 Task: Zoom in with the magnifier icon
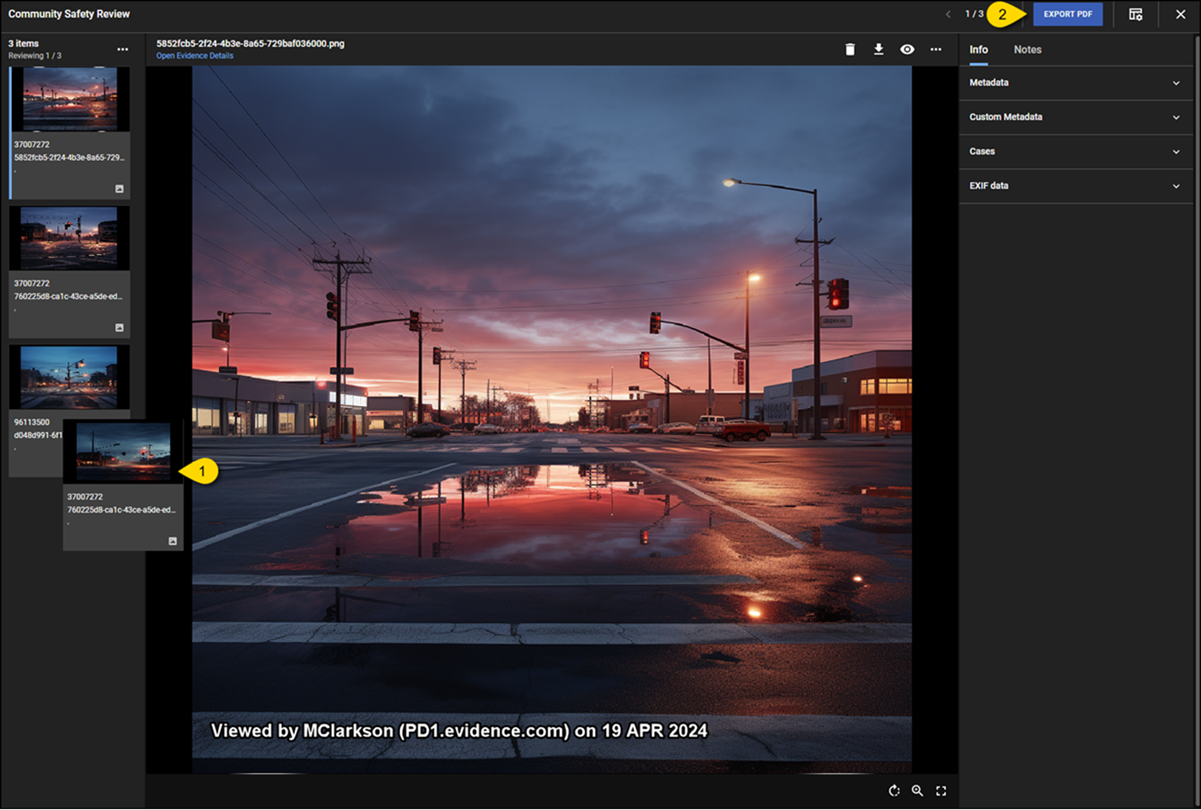(x=917, y=791)
